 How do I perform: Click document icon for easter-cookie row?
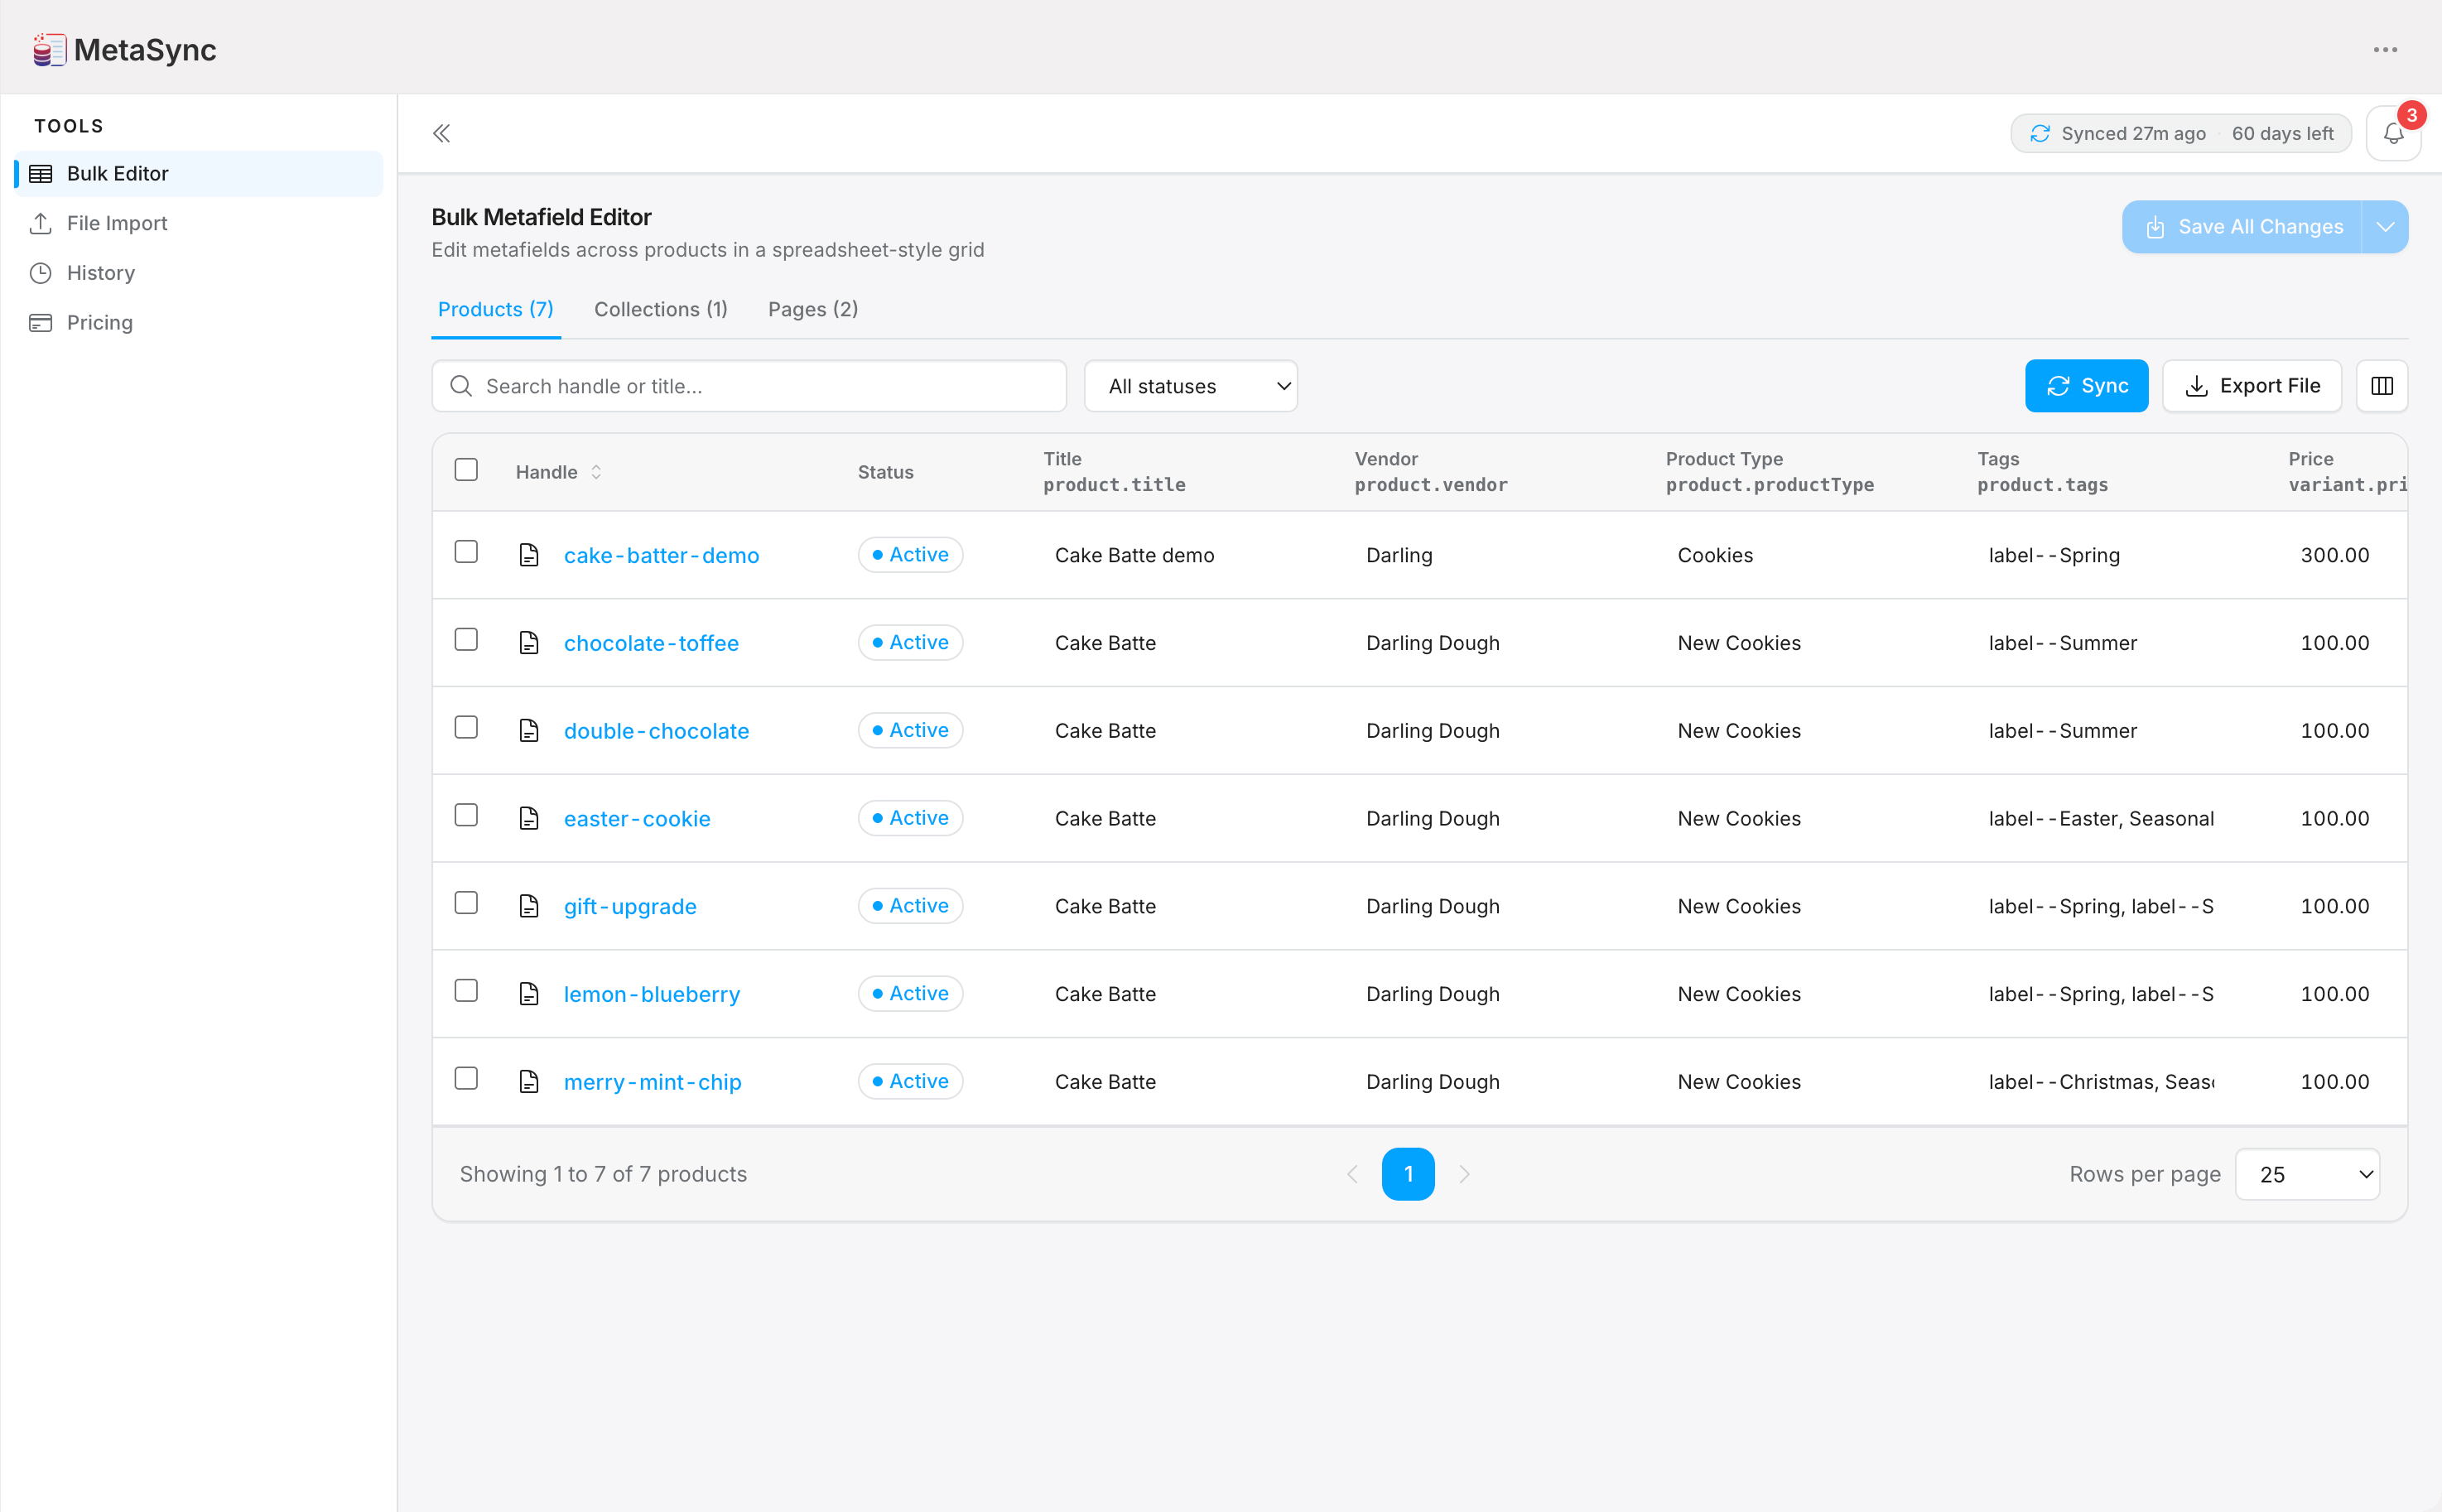tap(529, 818)
